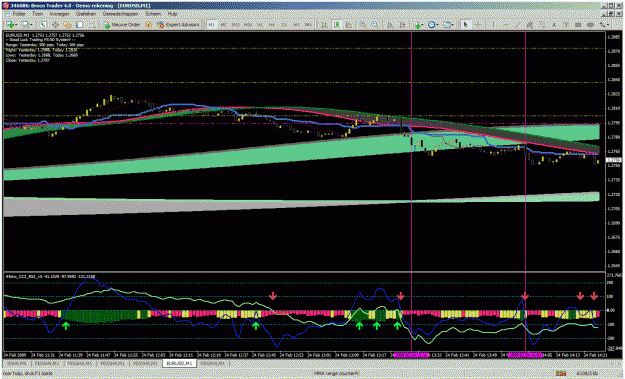Select the Trendline drawing tool
Screen dimensions: 625x379
[517, 25]
